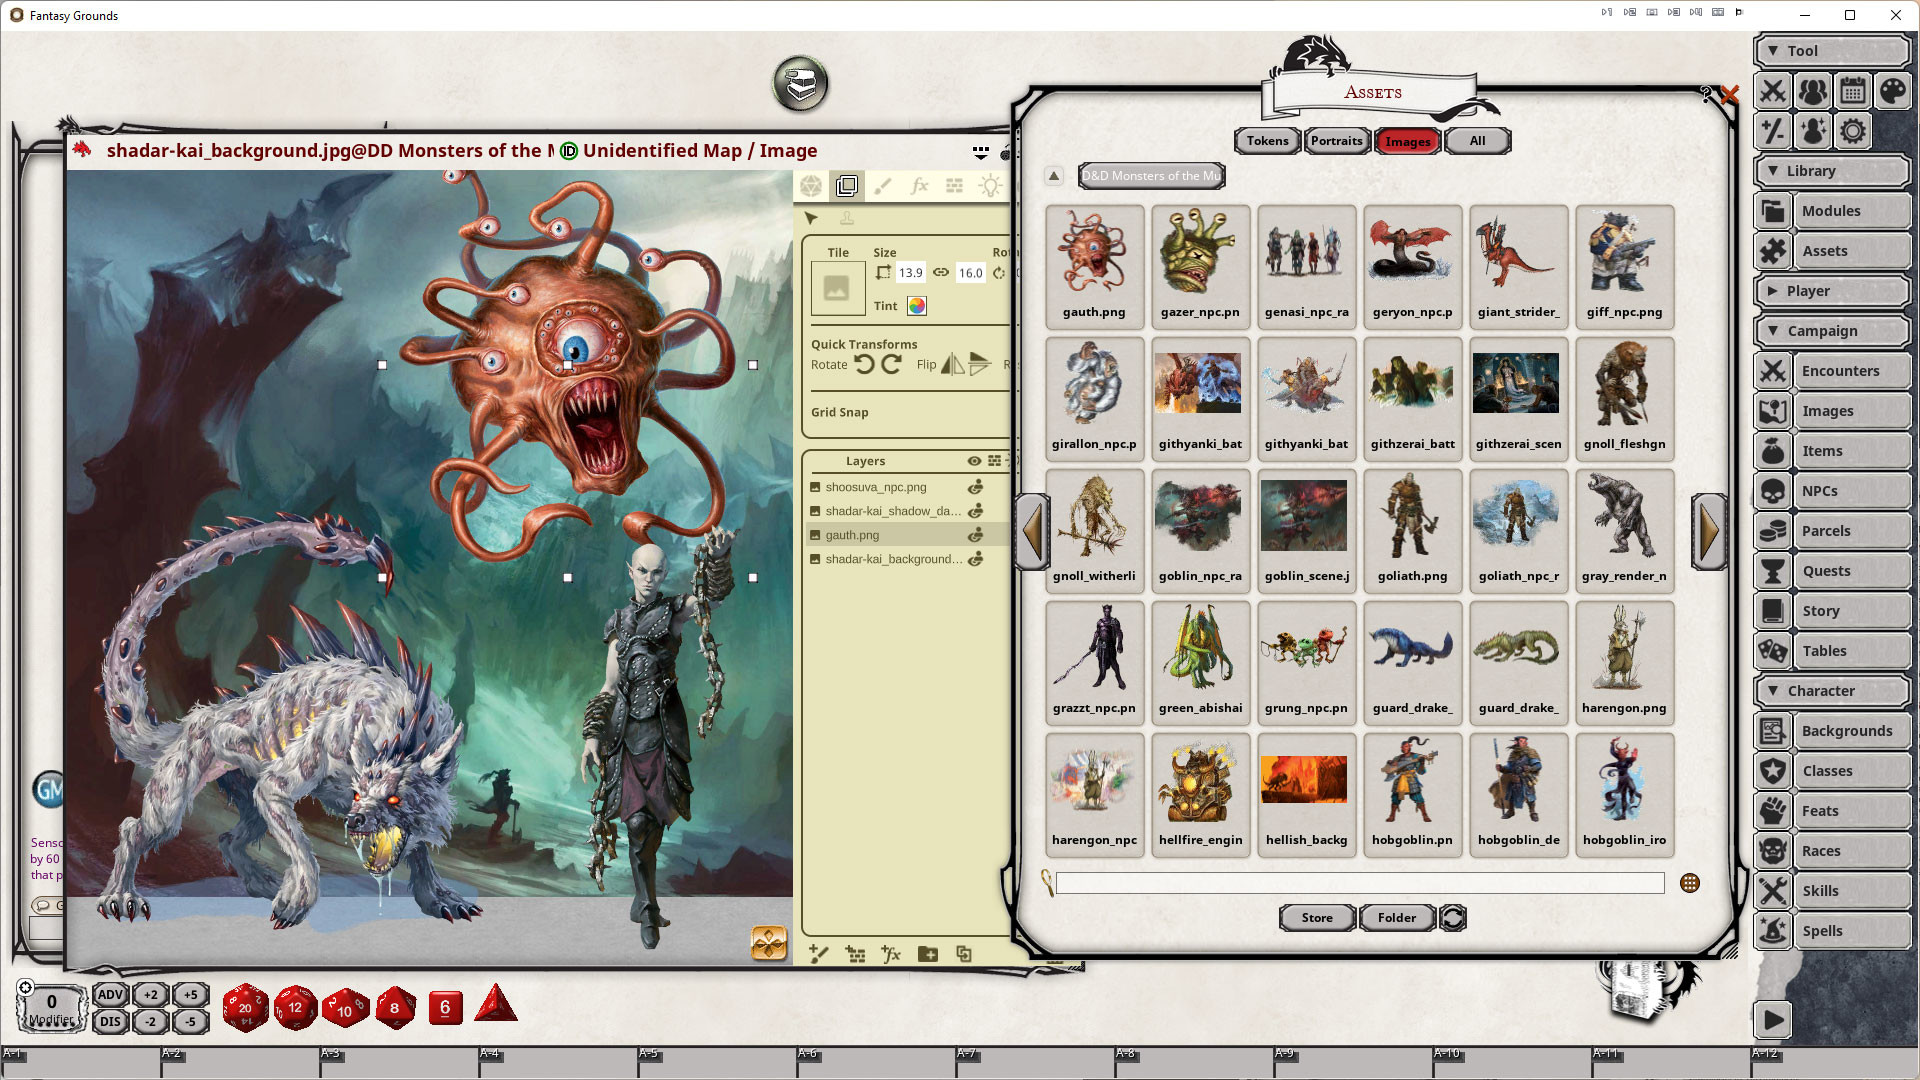
Task: Enable the ADV advantage toggle
Action: [110, 995]
